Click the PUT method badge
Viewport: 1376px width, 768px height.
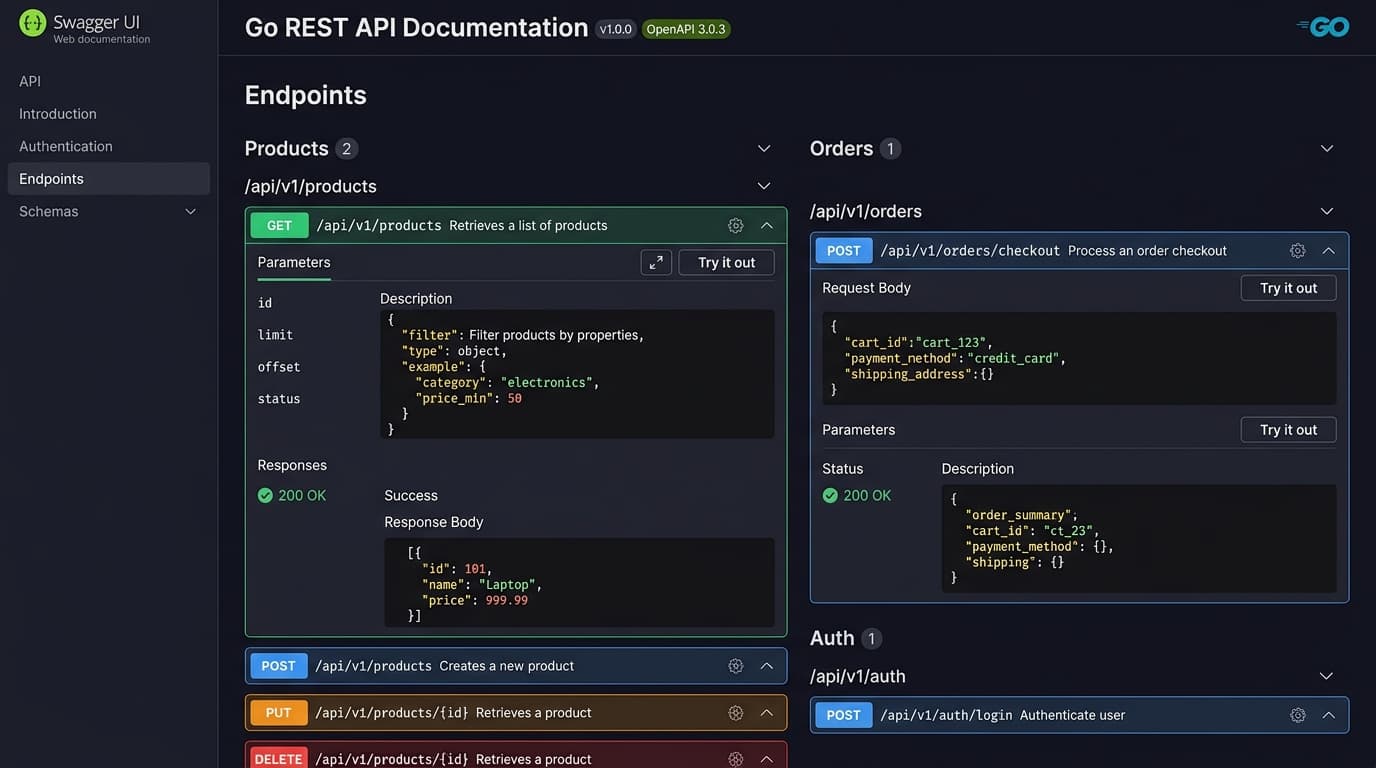(279, 713)
